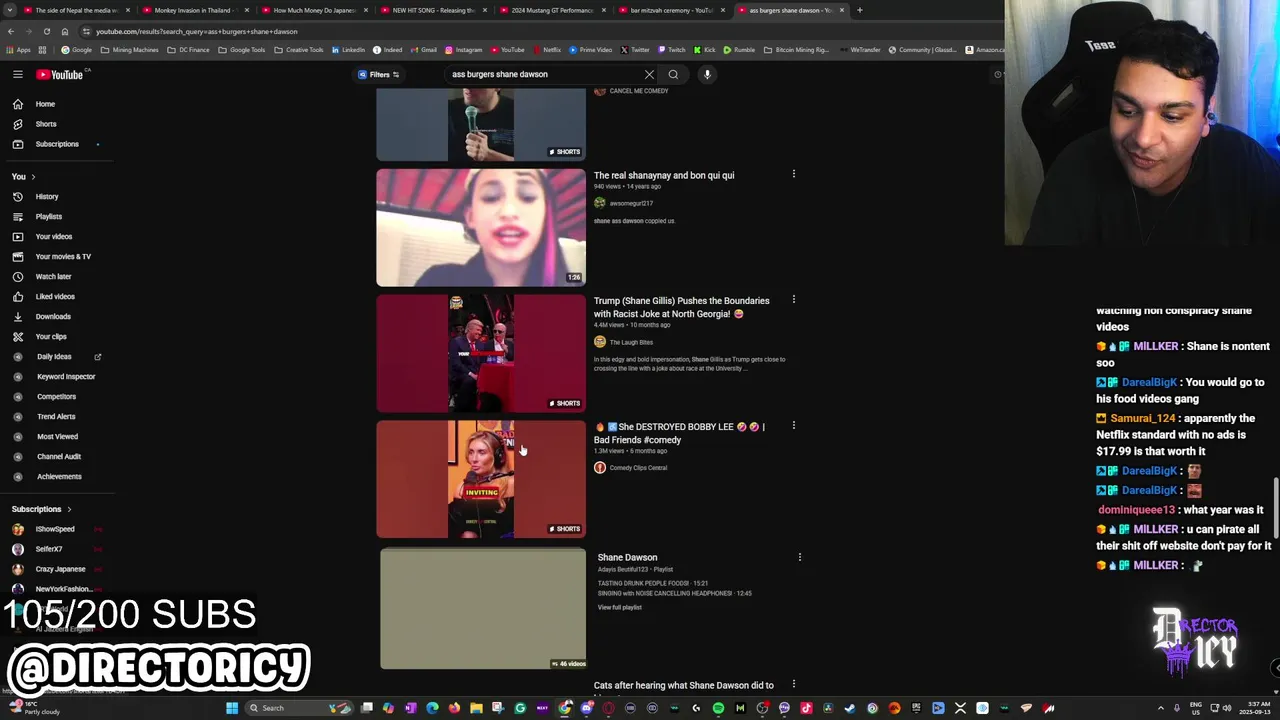Open title 'The real shanaynay and bon qui qui'
This screenshot has height=720, width=1280.
click(x=664, y=175)
